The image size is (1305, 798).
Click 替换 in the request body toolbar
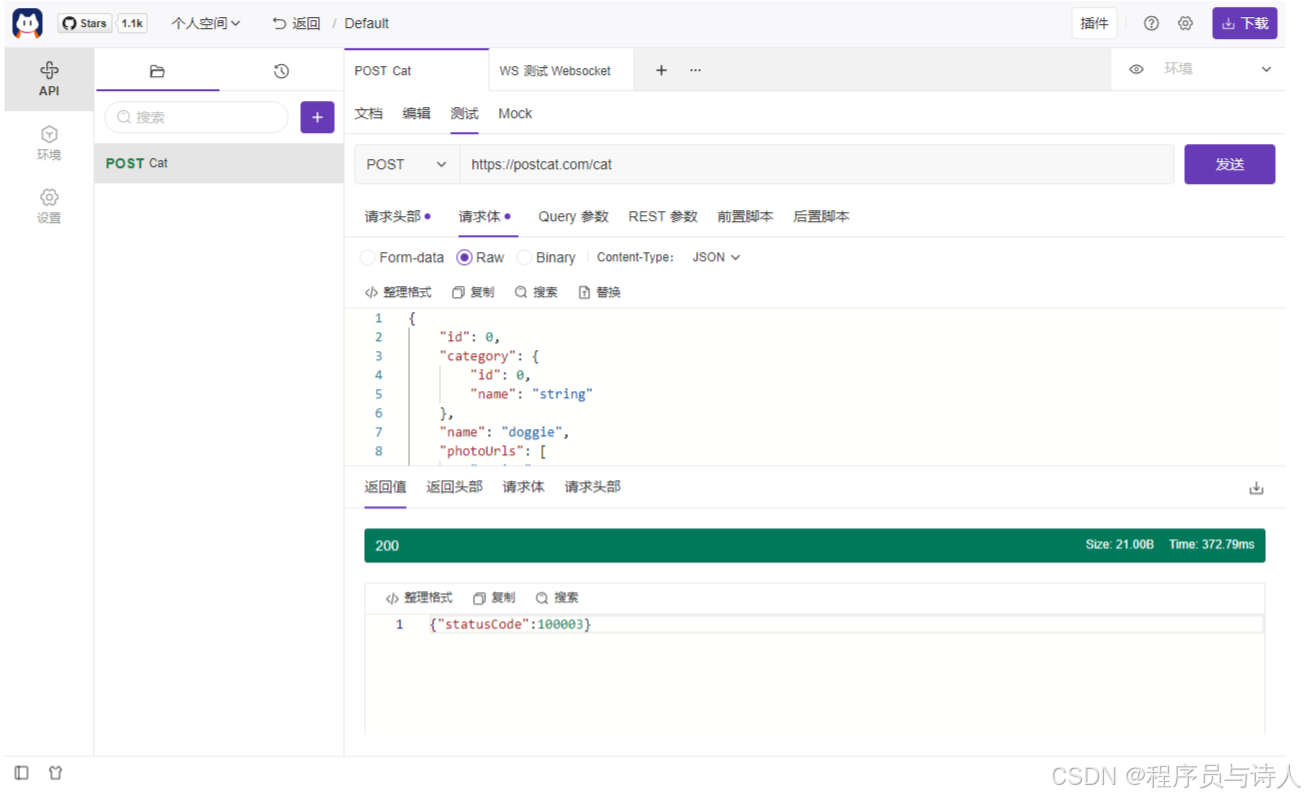[599, 292]
